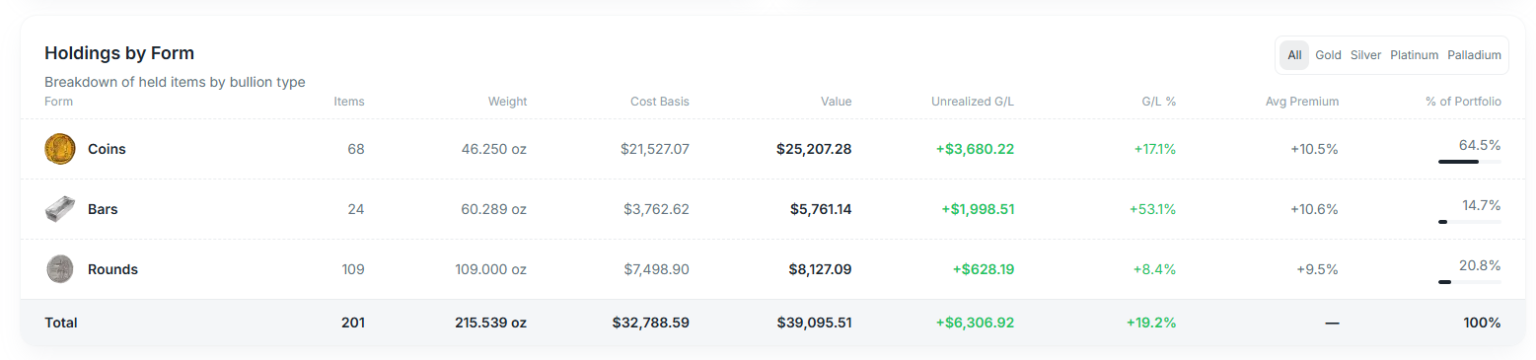
Task: Click the Coins value $25,207.28
Action: (x=814, y=149)
